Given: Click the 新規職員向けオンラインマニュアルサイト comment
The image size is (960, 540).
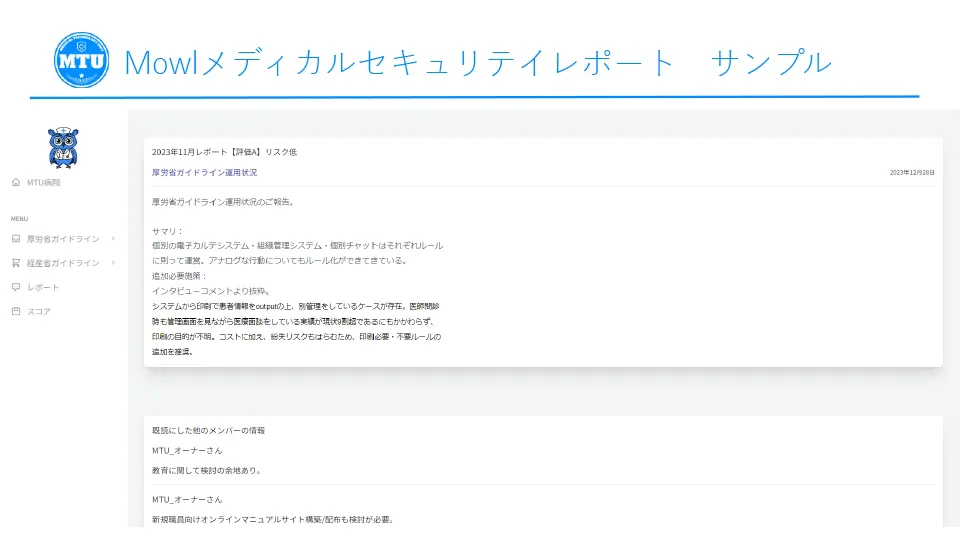Looking at the screenshot, I should click(x=273, y=519).
